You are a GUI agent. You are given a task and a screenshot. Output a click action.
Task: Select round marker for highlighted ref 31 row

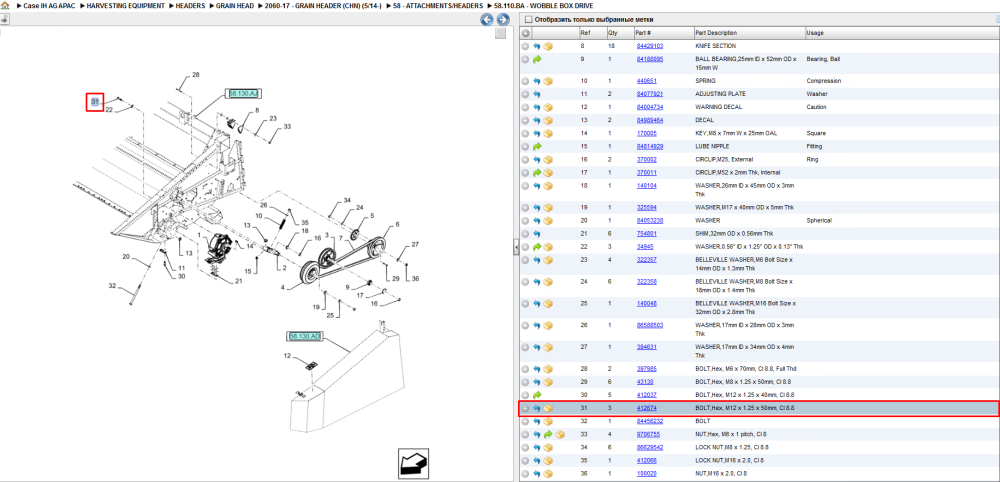pyautogui.click(x=526, y=409)
